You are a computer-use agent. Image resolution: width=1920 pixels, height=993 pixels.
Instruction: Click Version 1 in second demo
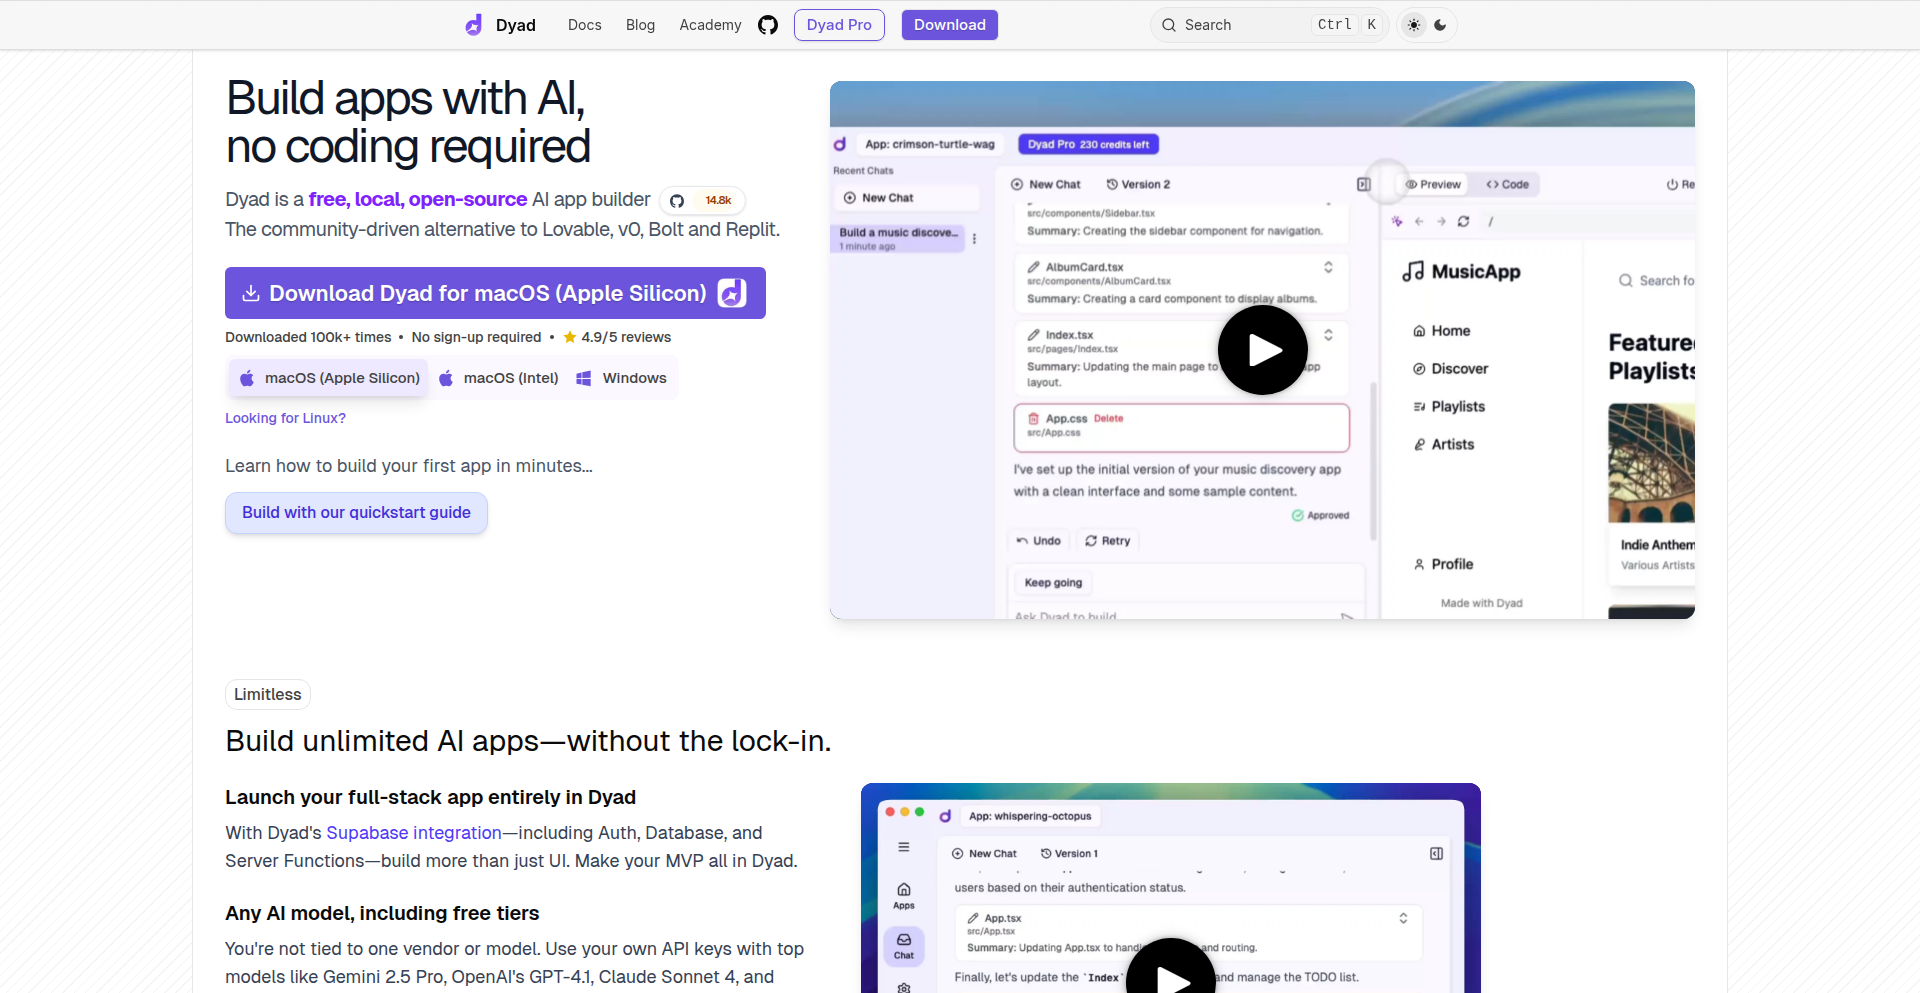(x=1069, y=854)
